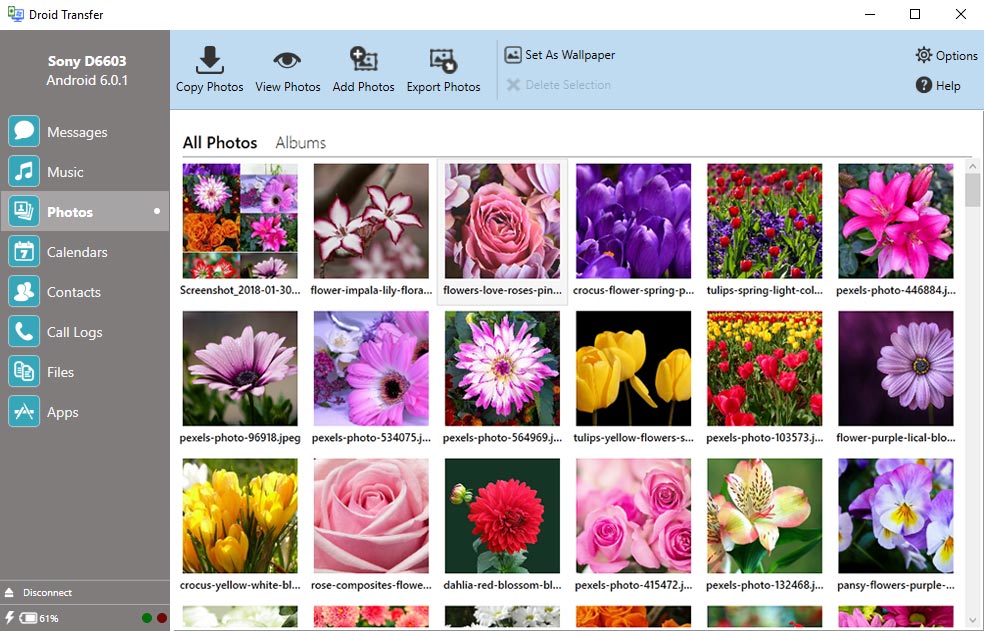The height and width of the screenshot is (631, 984).
Task: Click the red connection status indicator
Action: (x=160, y=618)
